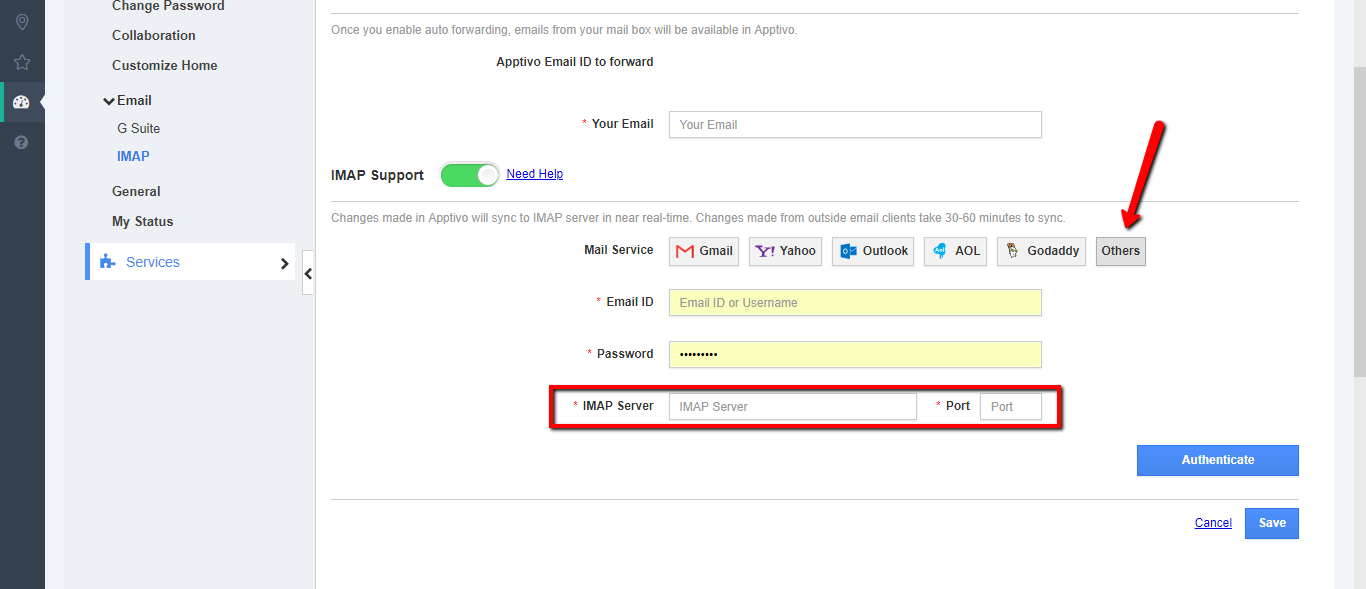Click the Cancel link
The height and width of the screenshot is (589, 1366).
pos(1213,523)
